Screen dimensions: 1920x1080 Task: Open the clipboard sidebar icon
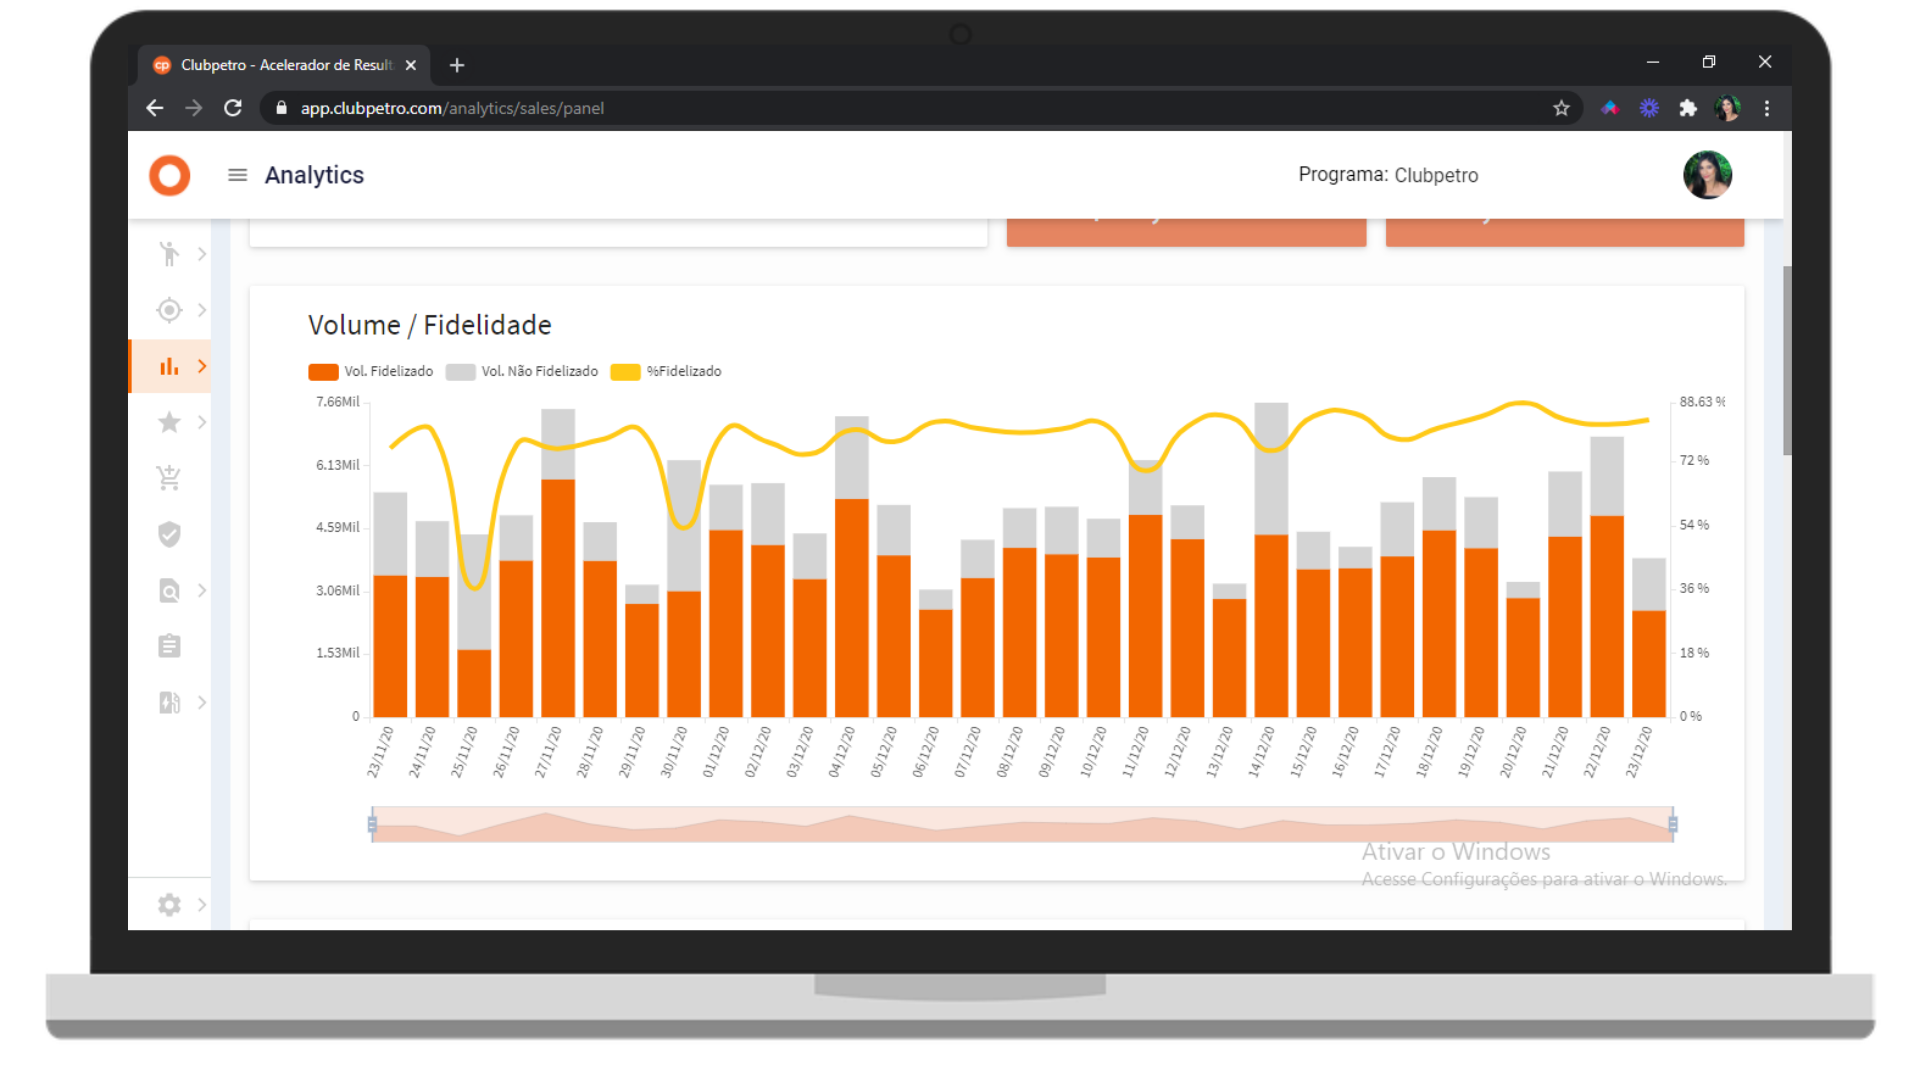point(169,646)
